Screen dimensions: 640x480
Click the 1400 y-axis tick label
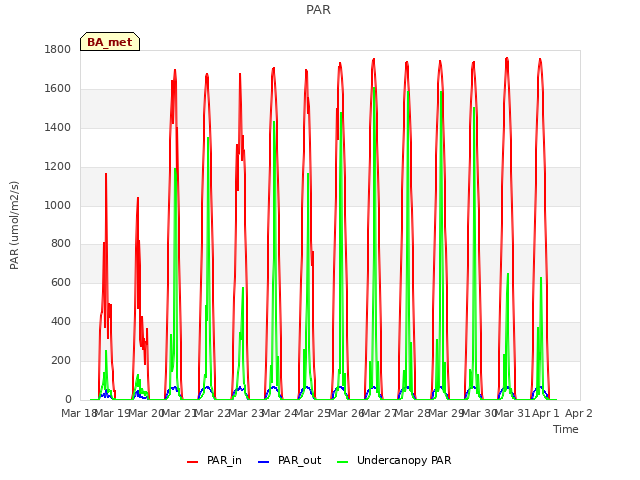coord(58,128)
